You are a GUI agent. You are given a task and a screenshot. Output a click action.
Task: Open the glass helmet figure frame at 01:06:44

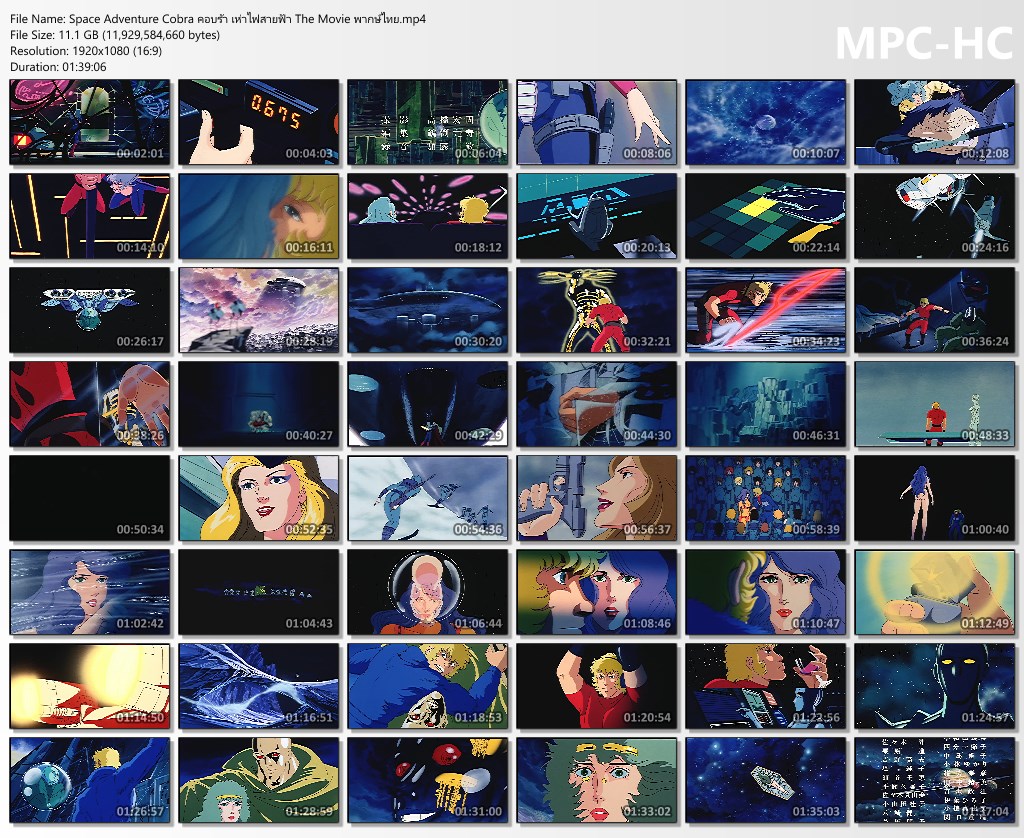point(428,592)
